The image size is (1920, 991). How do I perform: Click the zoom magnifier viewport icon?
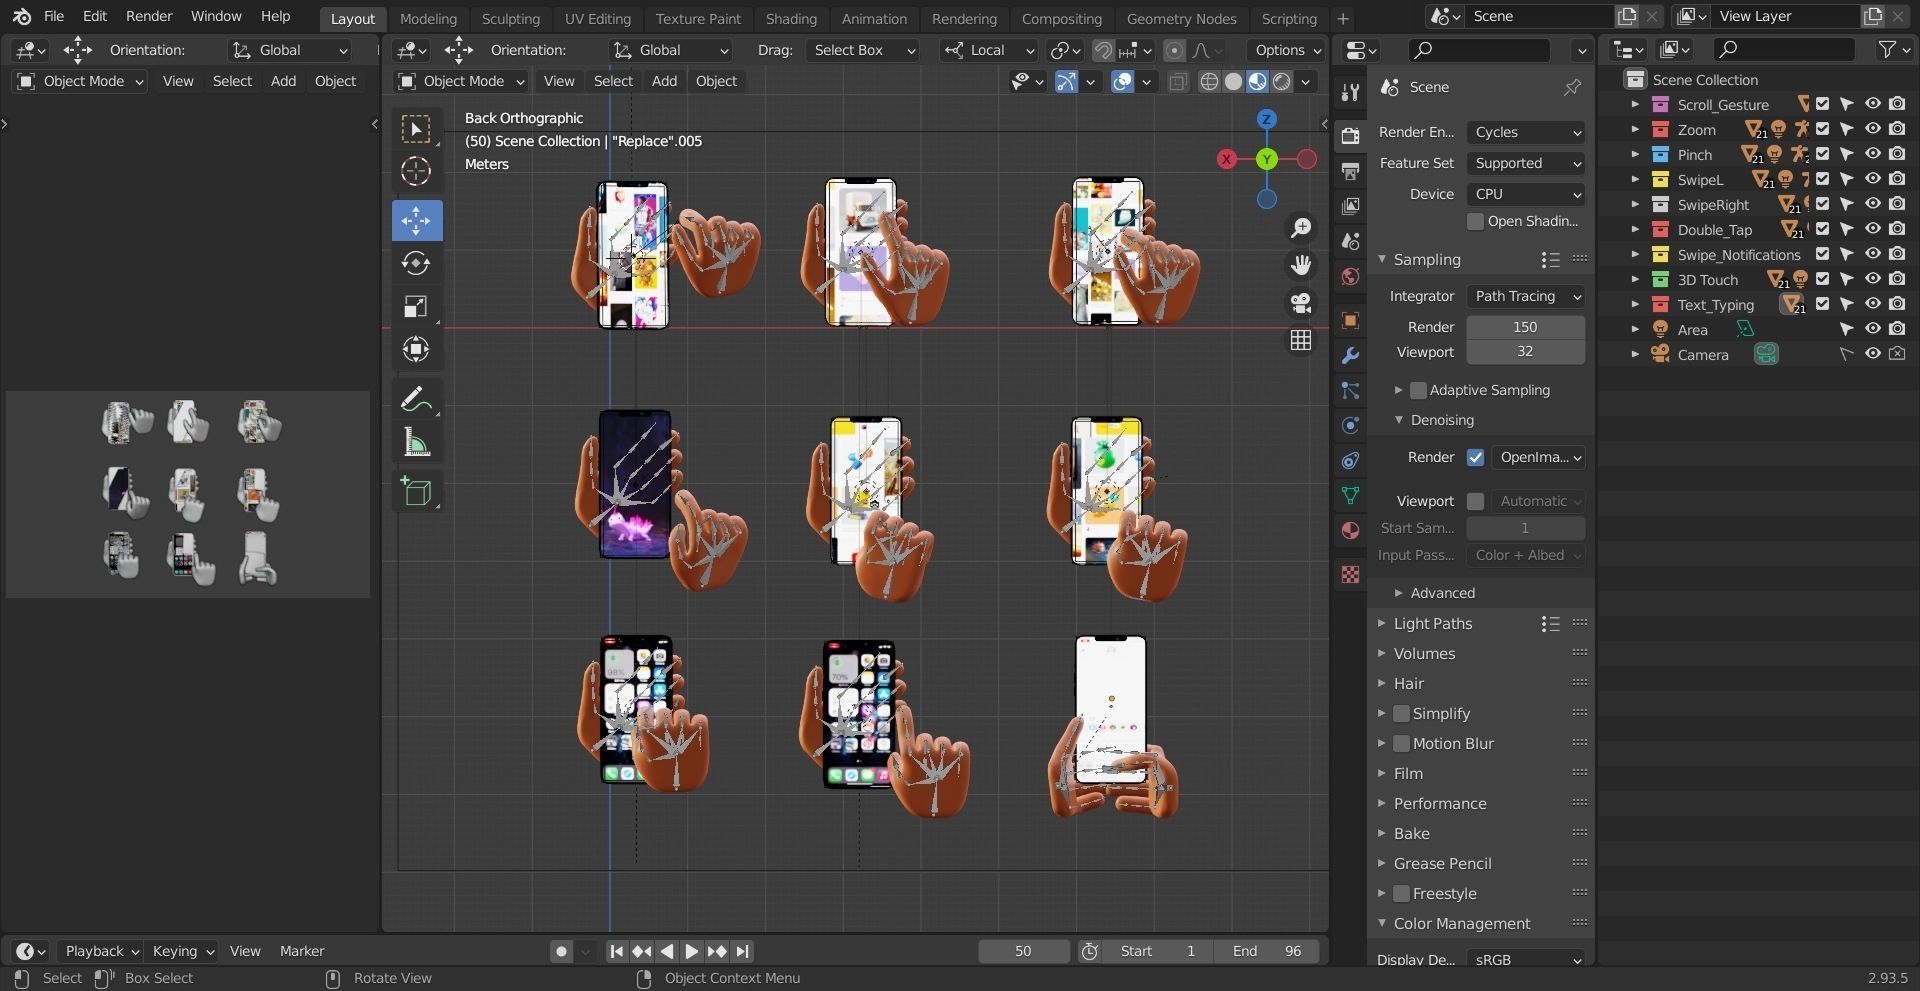(x=1300, y=228)
